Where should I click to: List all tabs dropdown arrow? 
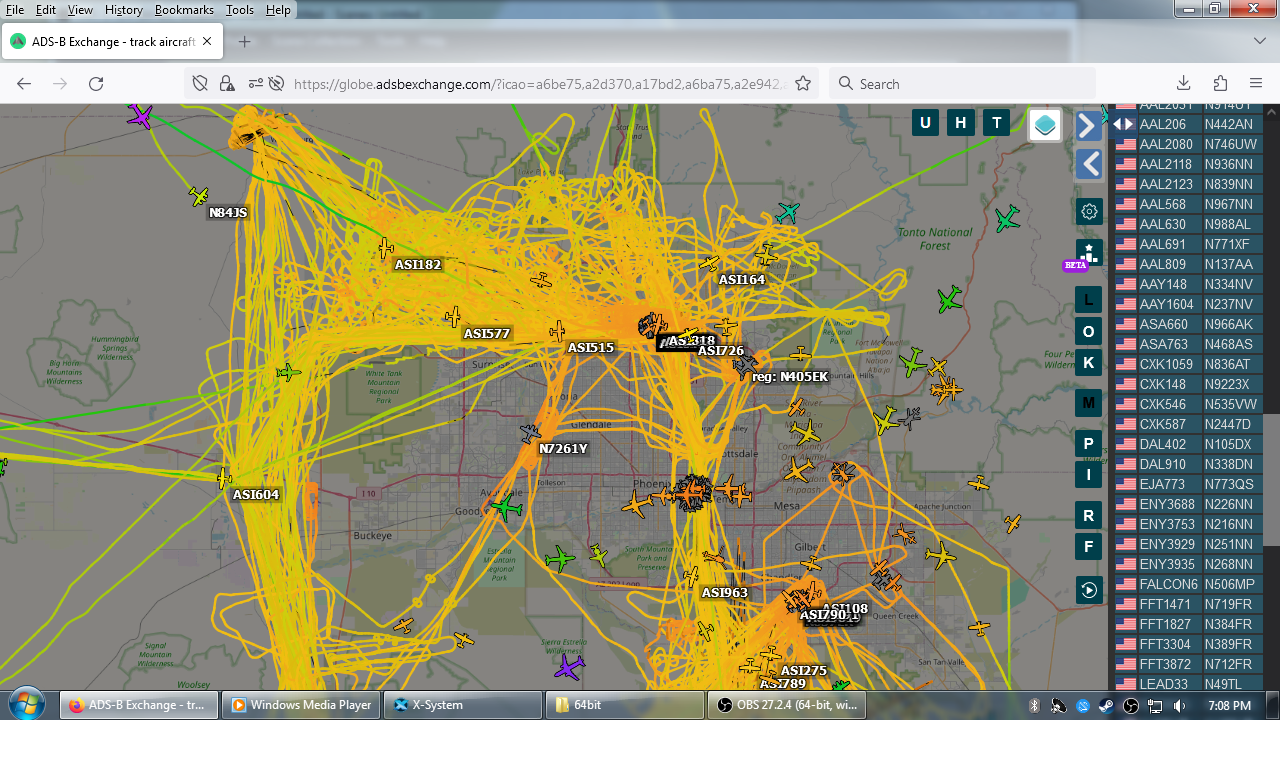(x=1260, y=41)
